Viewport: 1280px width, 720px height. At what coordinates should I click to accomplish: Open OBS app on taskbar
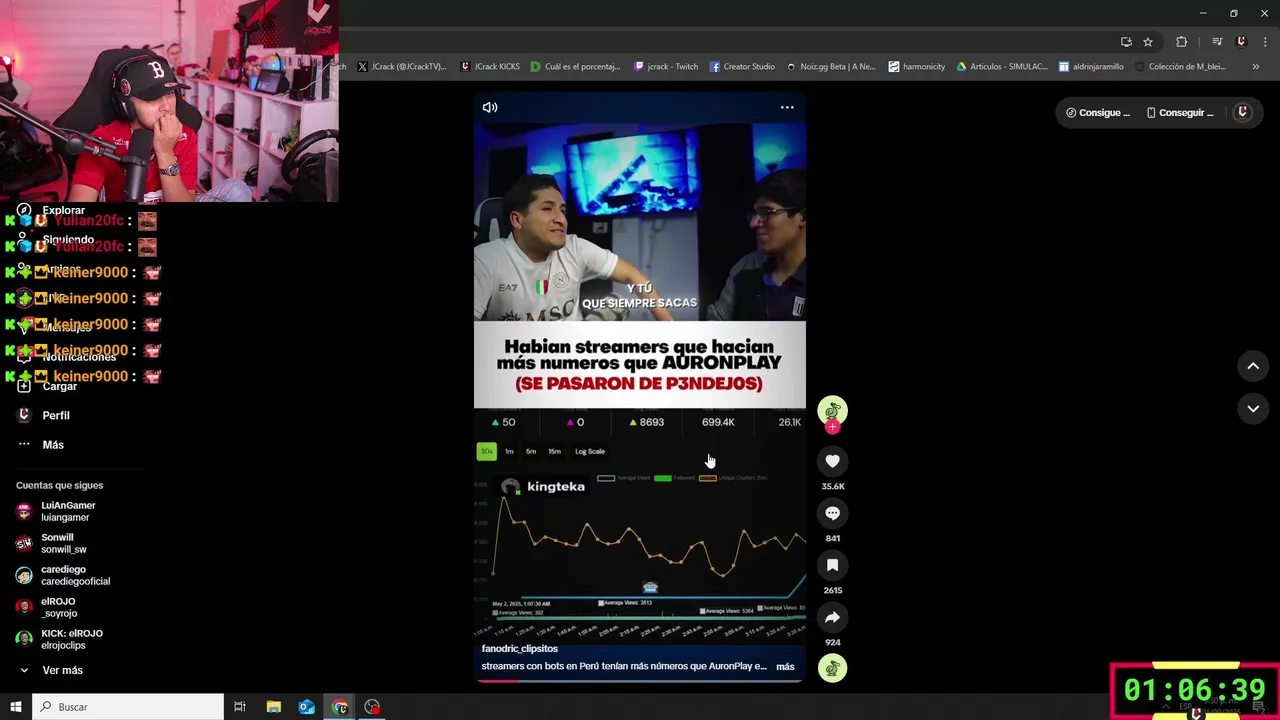372,707
